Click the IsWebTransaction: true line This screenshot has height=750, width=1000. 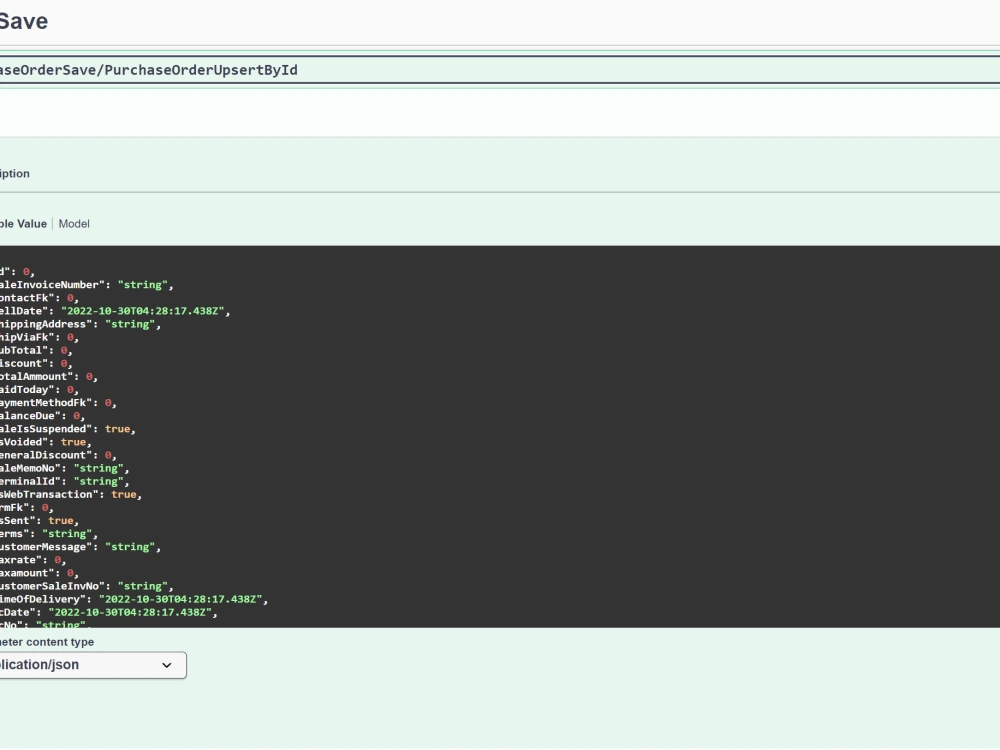pyautogui.click(x=71, y=494)
